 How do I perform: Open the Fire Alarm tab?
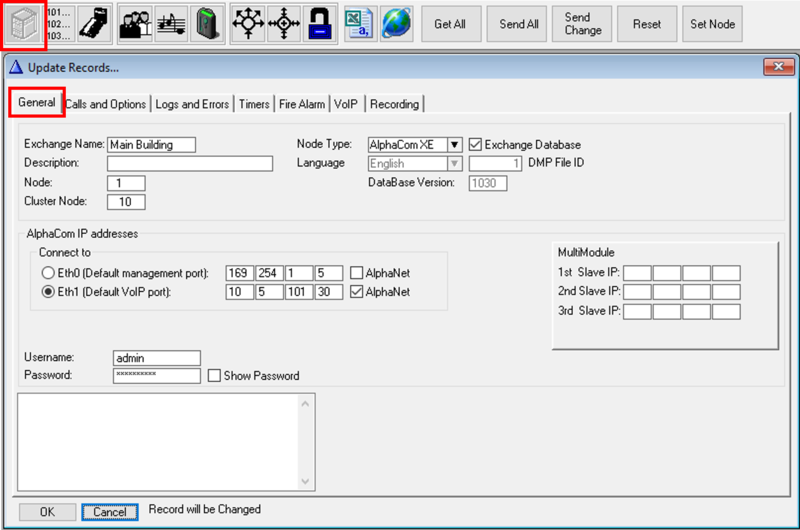[301, 104]
